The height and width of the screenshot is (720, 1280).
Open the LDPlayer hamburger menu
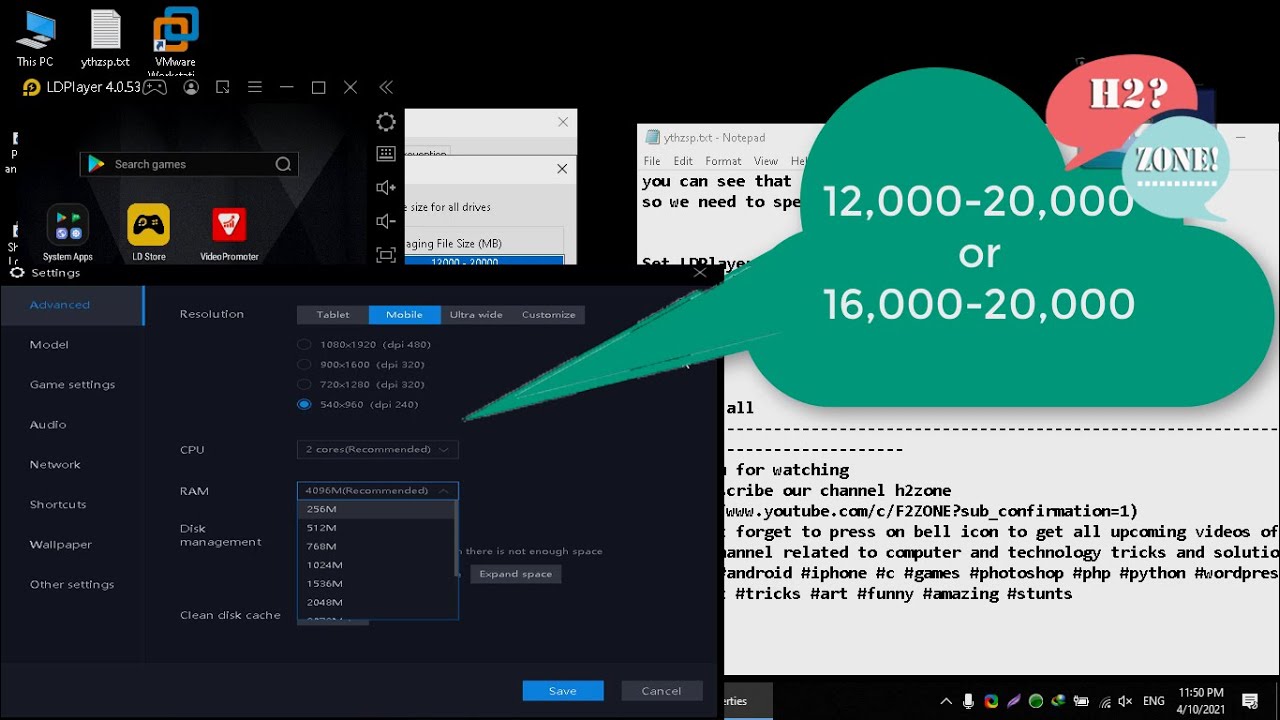(x=255, y=87)
